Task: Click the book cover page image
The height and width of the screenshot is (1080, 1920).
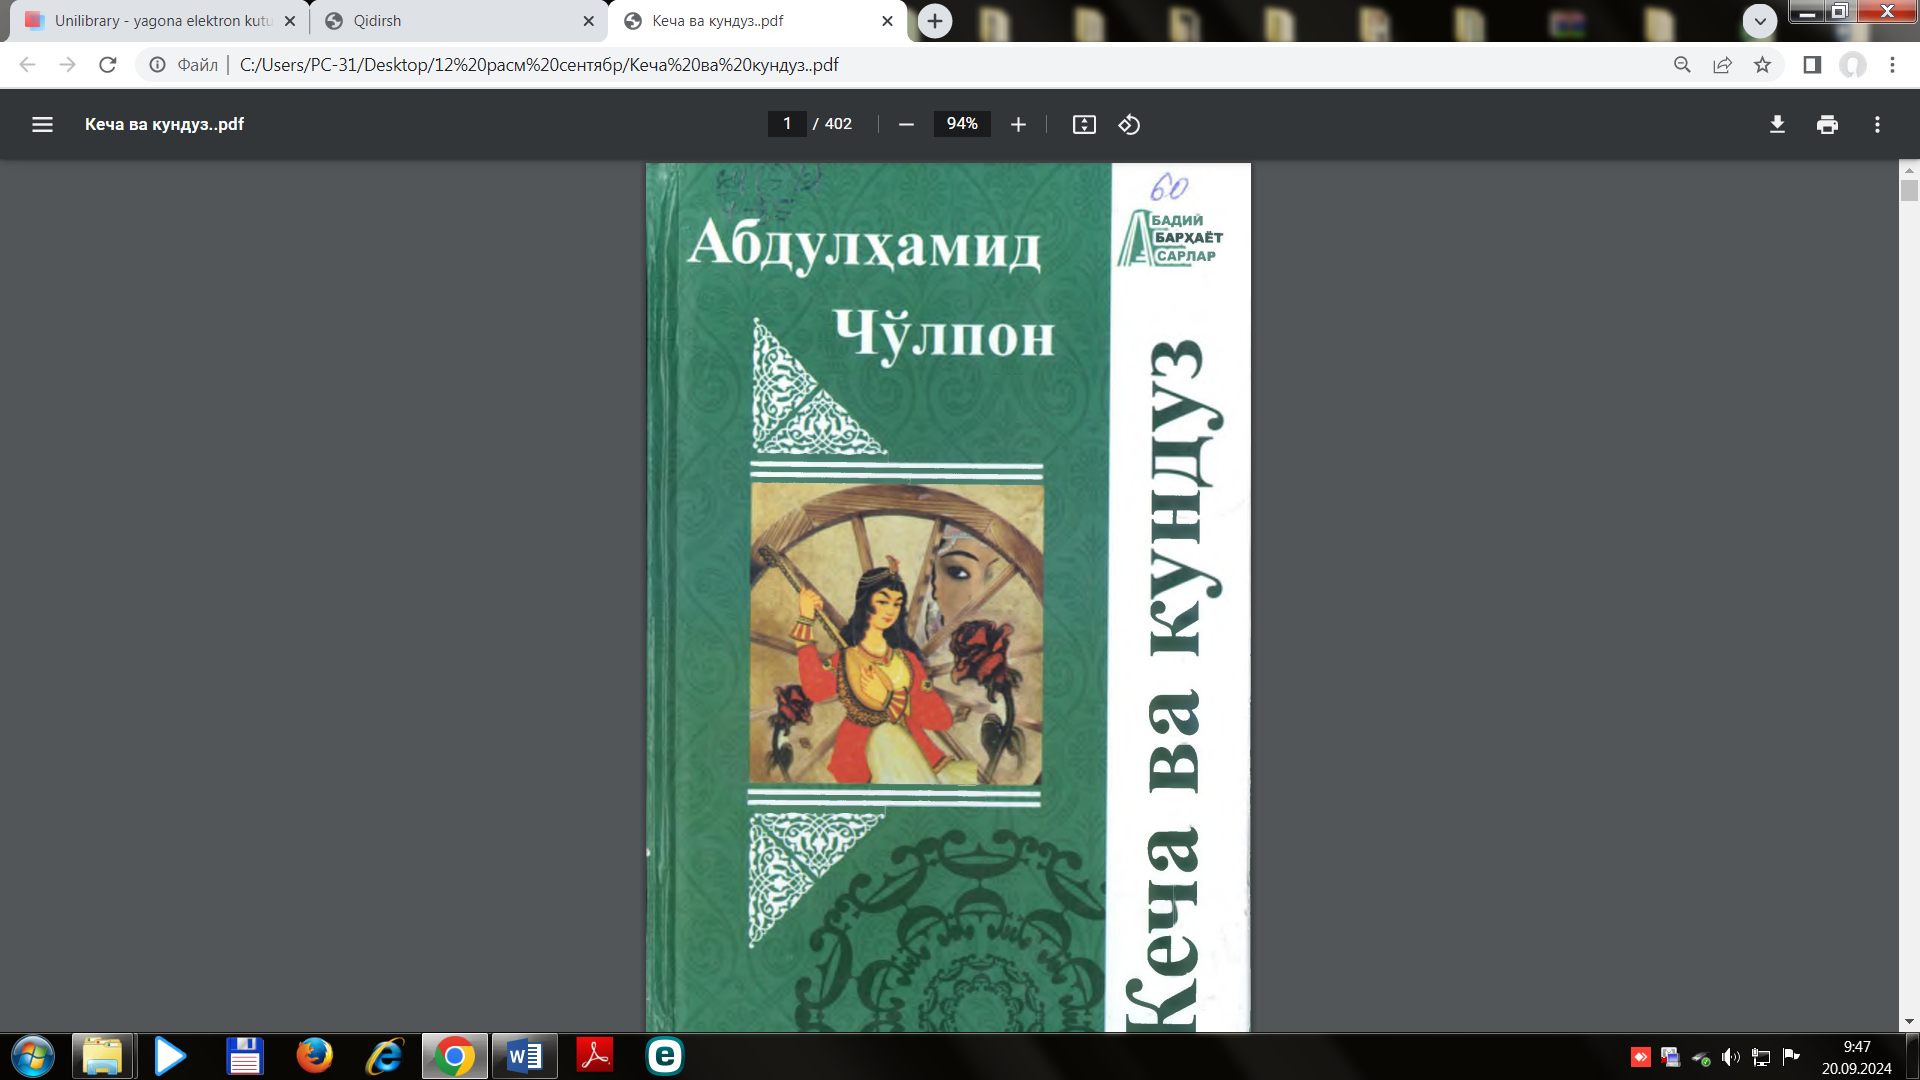Action: [948, 597]
